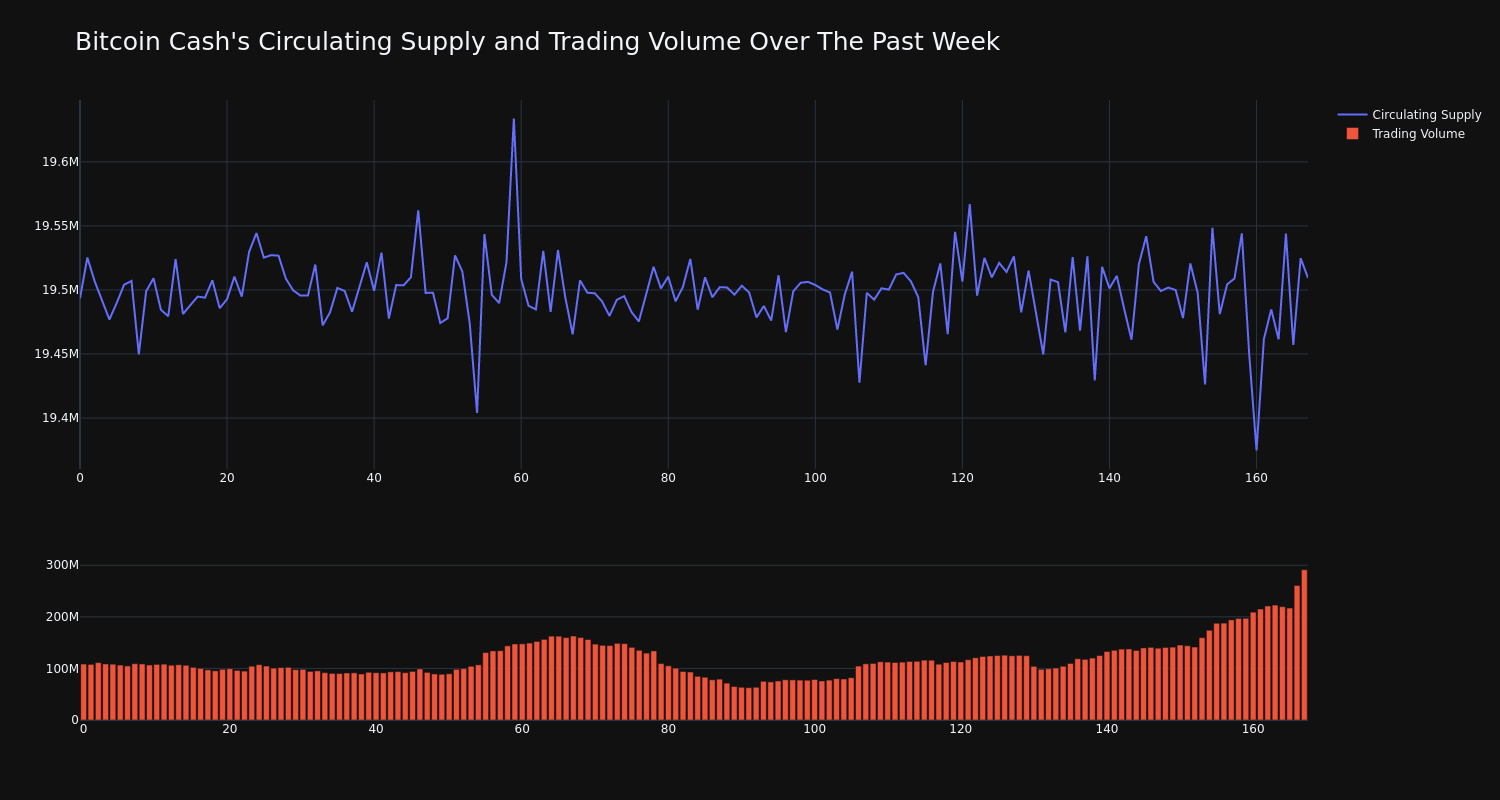Click the 100M volume axis label
The height and width of the screenshot is (800, 1500).
tap(62, 668)
